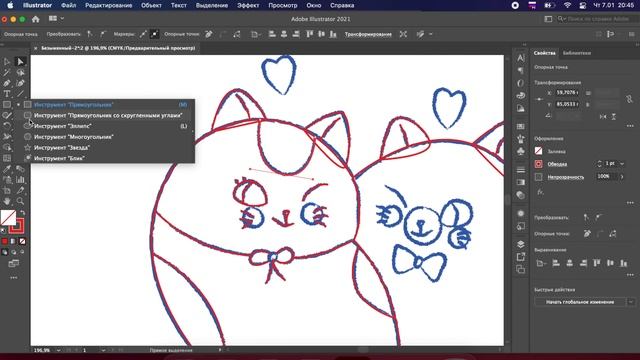
Task: Open more Align options ellipsis
Action: coord(630,275)
